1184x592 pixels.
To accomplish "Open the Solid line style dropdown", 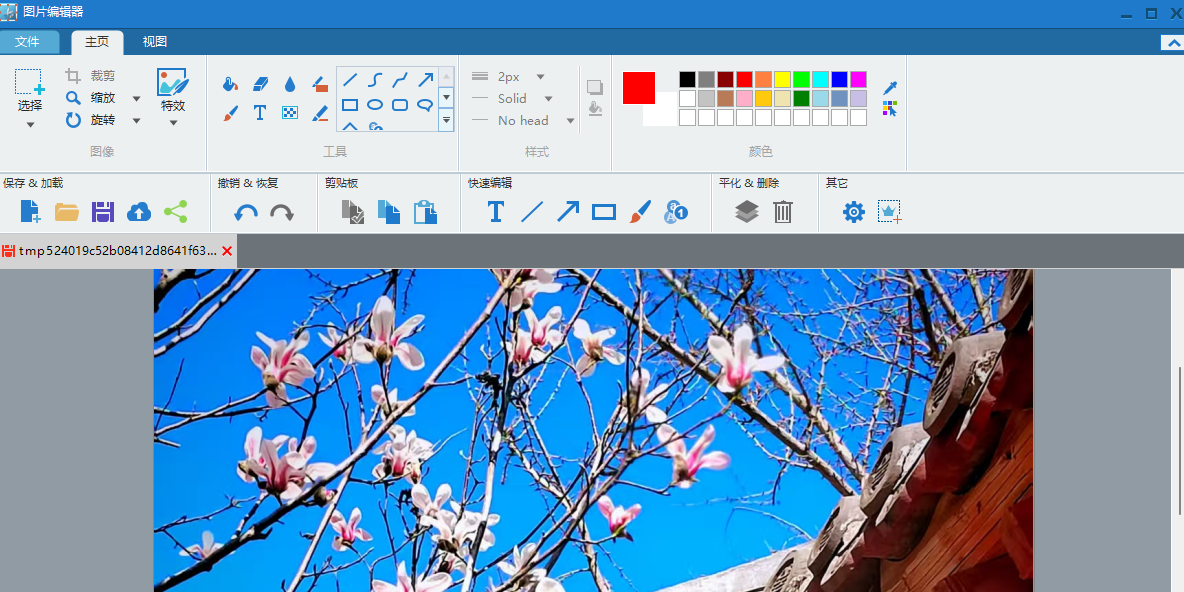I will [x=548, y=98].
